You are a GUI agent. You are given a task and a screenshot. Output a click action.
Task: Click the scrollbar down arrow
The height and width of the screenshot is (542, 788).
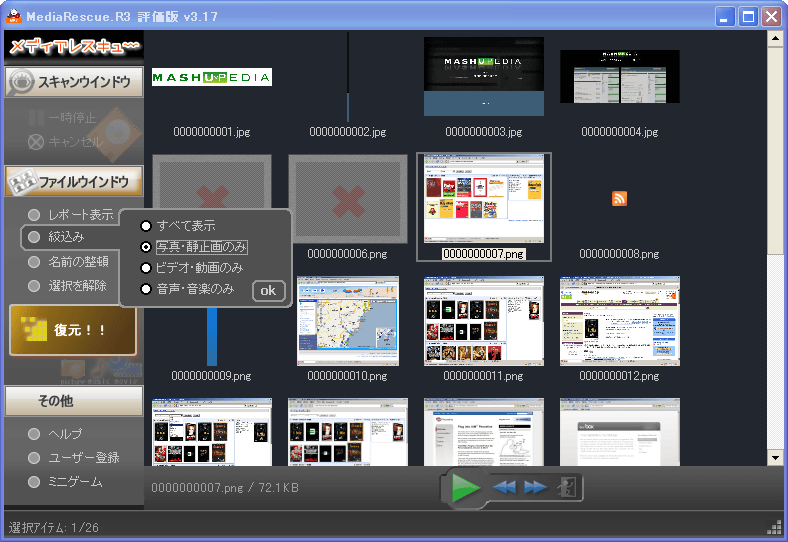click(774, 458)
